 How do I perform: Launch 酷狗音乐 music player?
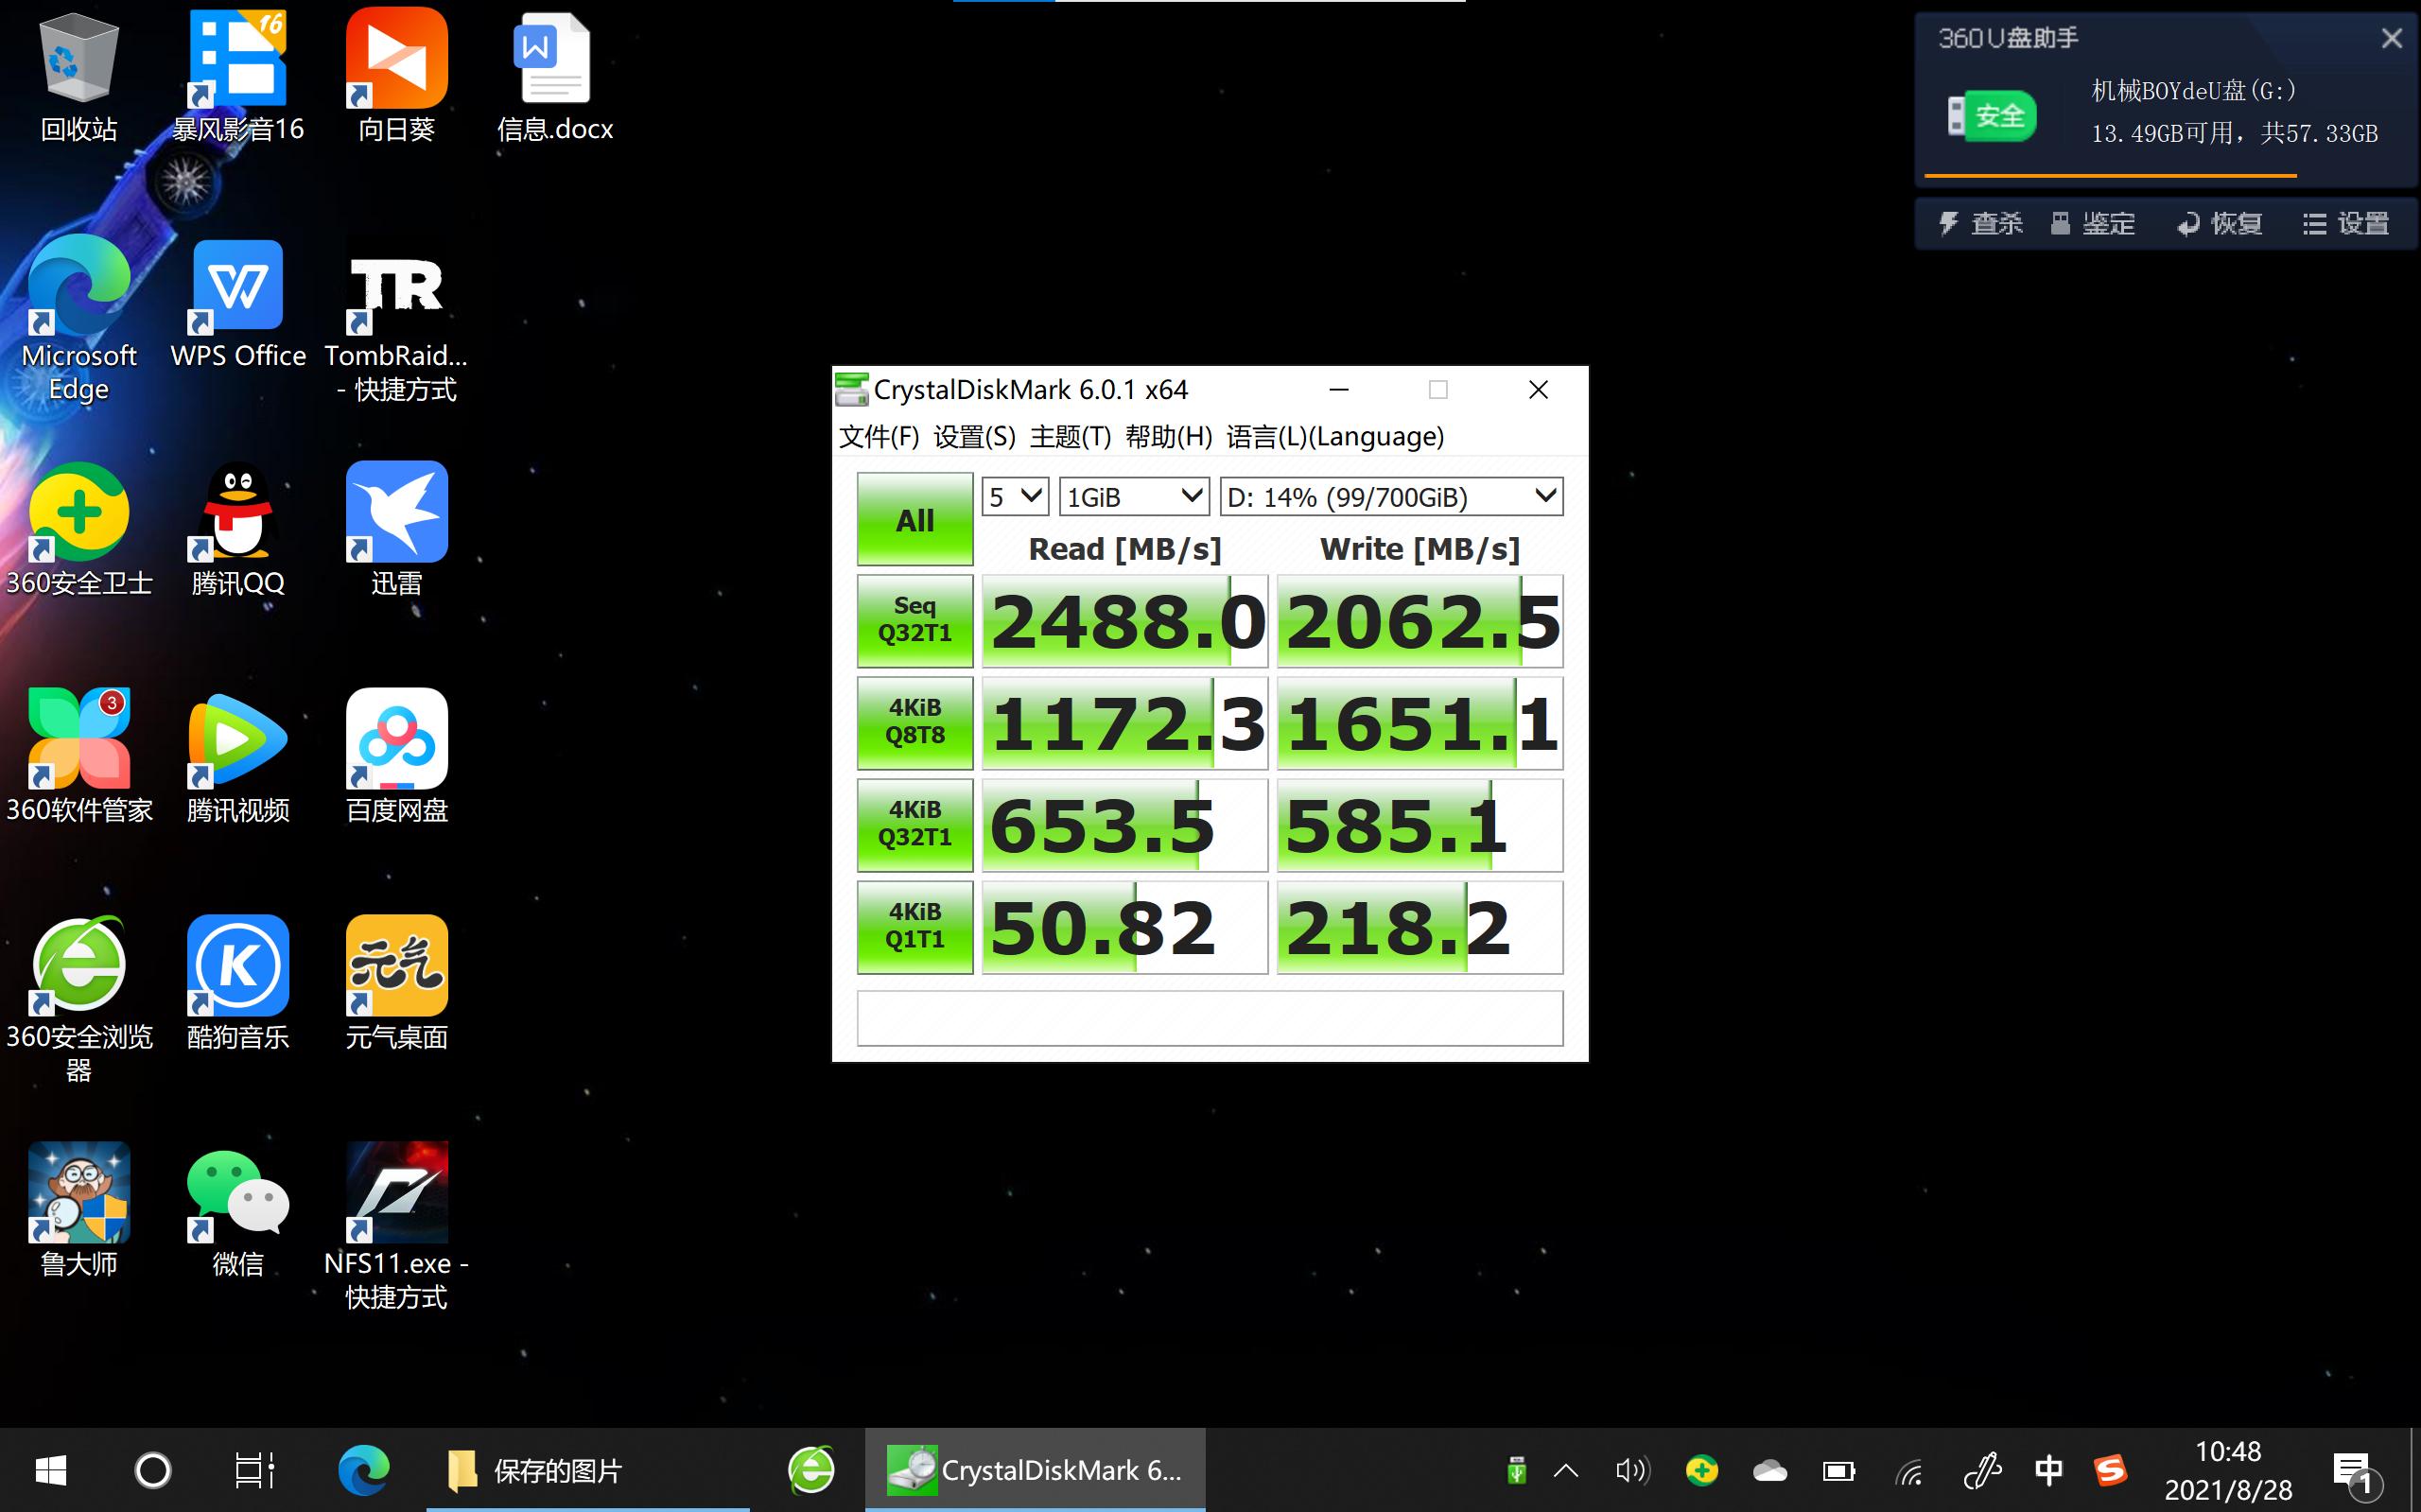coord(237,966)
